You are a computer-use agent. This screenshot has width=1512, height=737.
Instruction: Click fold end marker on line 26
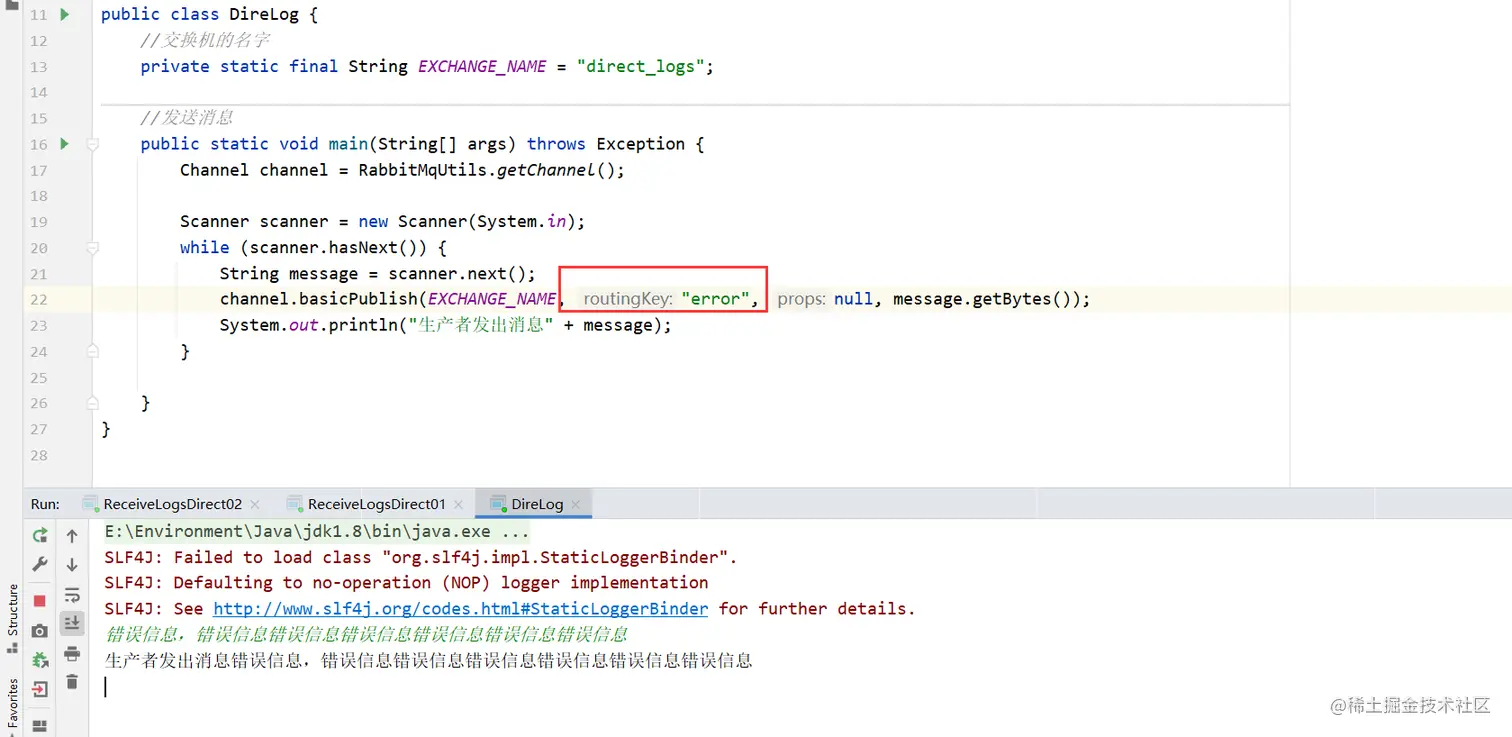[x=92, y=403]
